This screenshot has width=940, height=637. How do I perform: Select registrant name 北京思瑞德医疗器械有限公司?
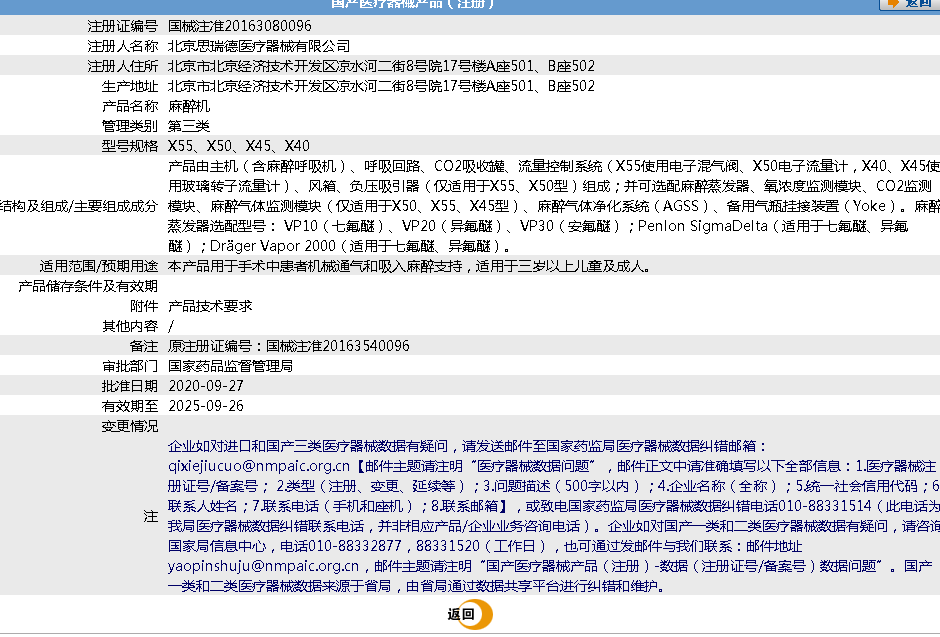259,46
